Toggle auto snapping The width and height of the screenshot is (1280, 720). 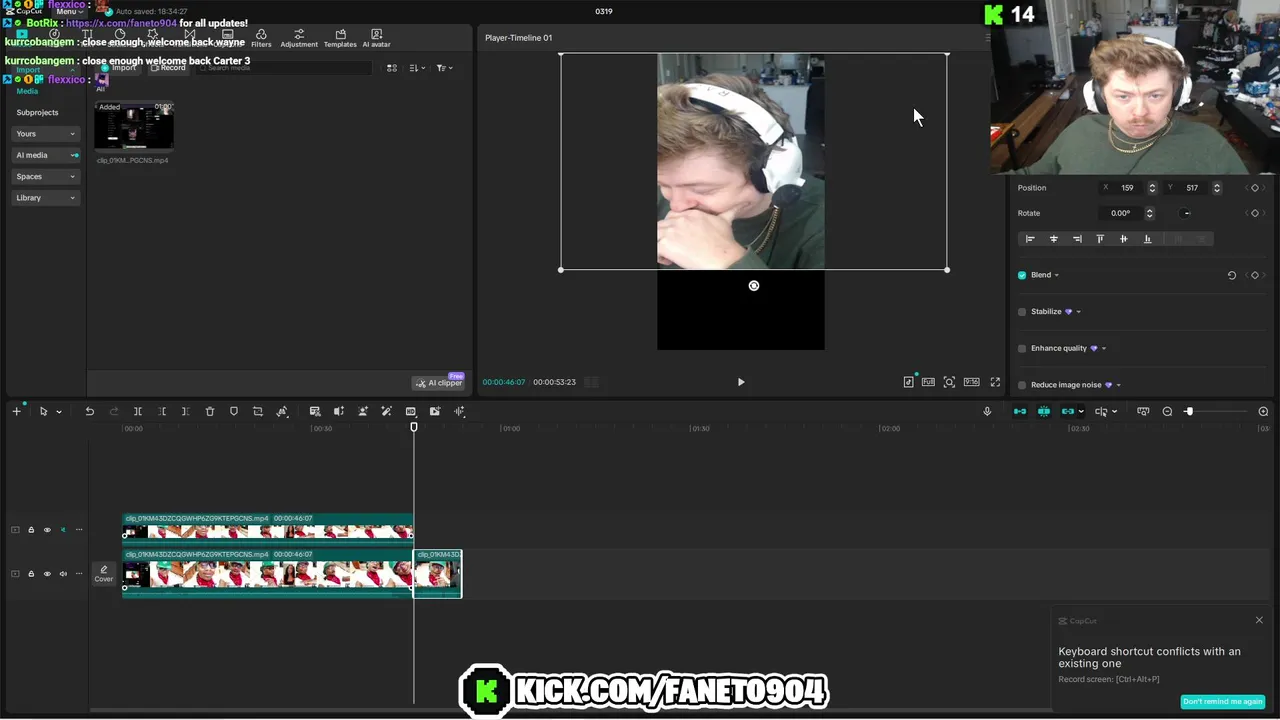[1044, 411]
